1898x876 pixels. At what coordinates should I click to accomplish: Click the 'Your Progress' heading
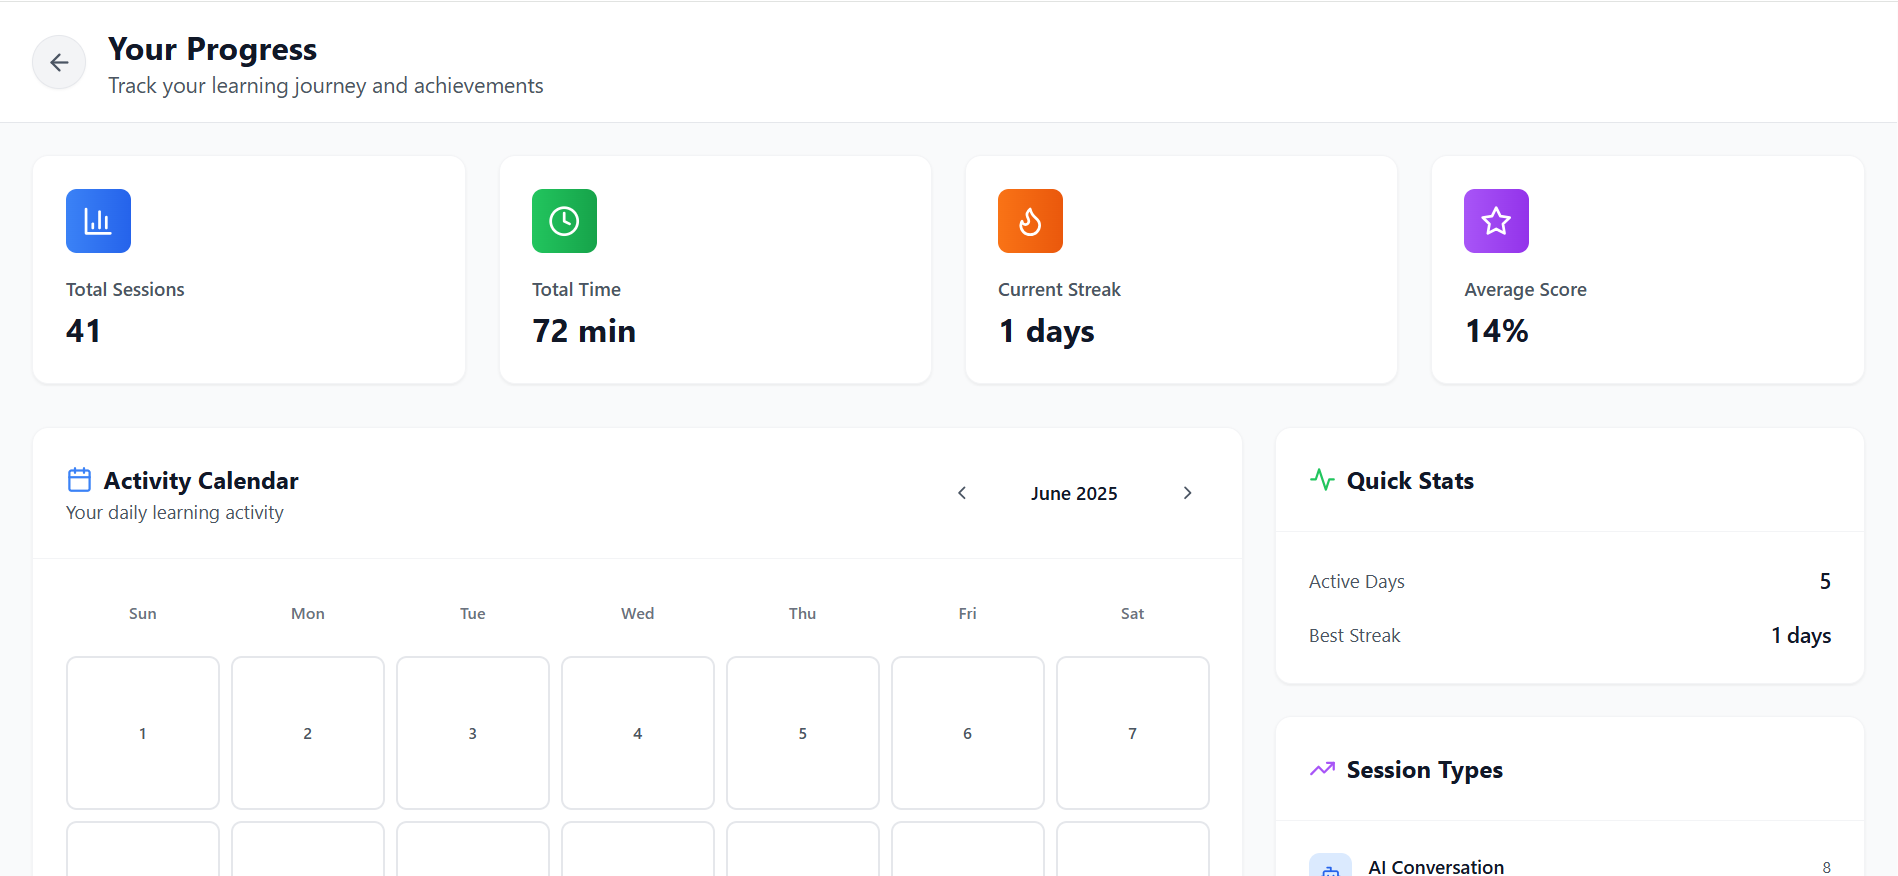[x=212, y=49]
